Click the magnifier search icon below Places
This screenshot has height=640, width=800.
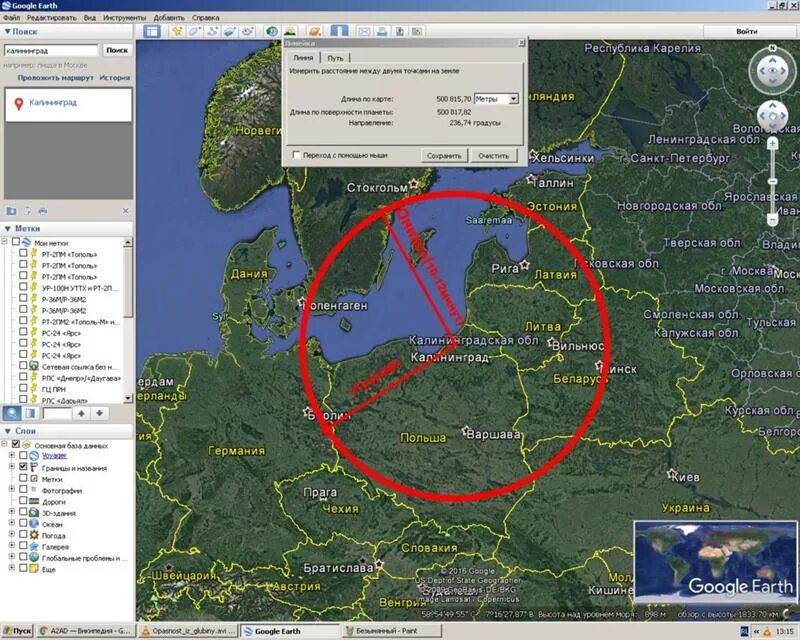pos(12,413)
